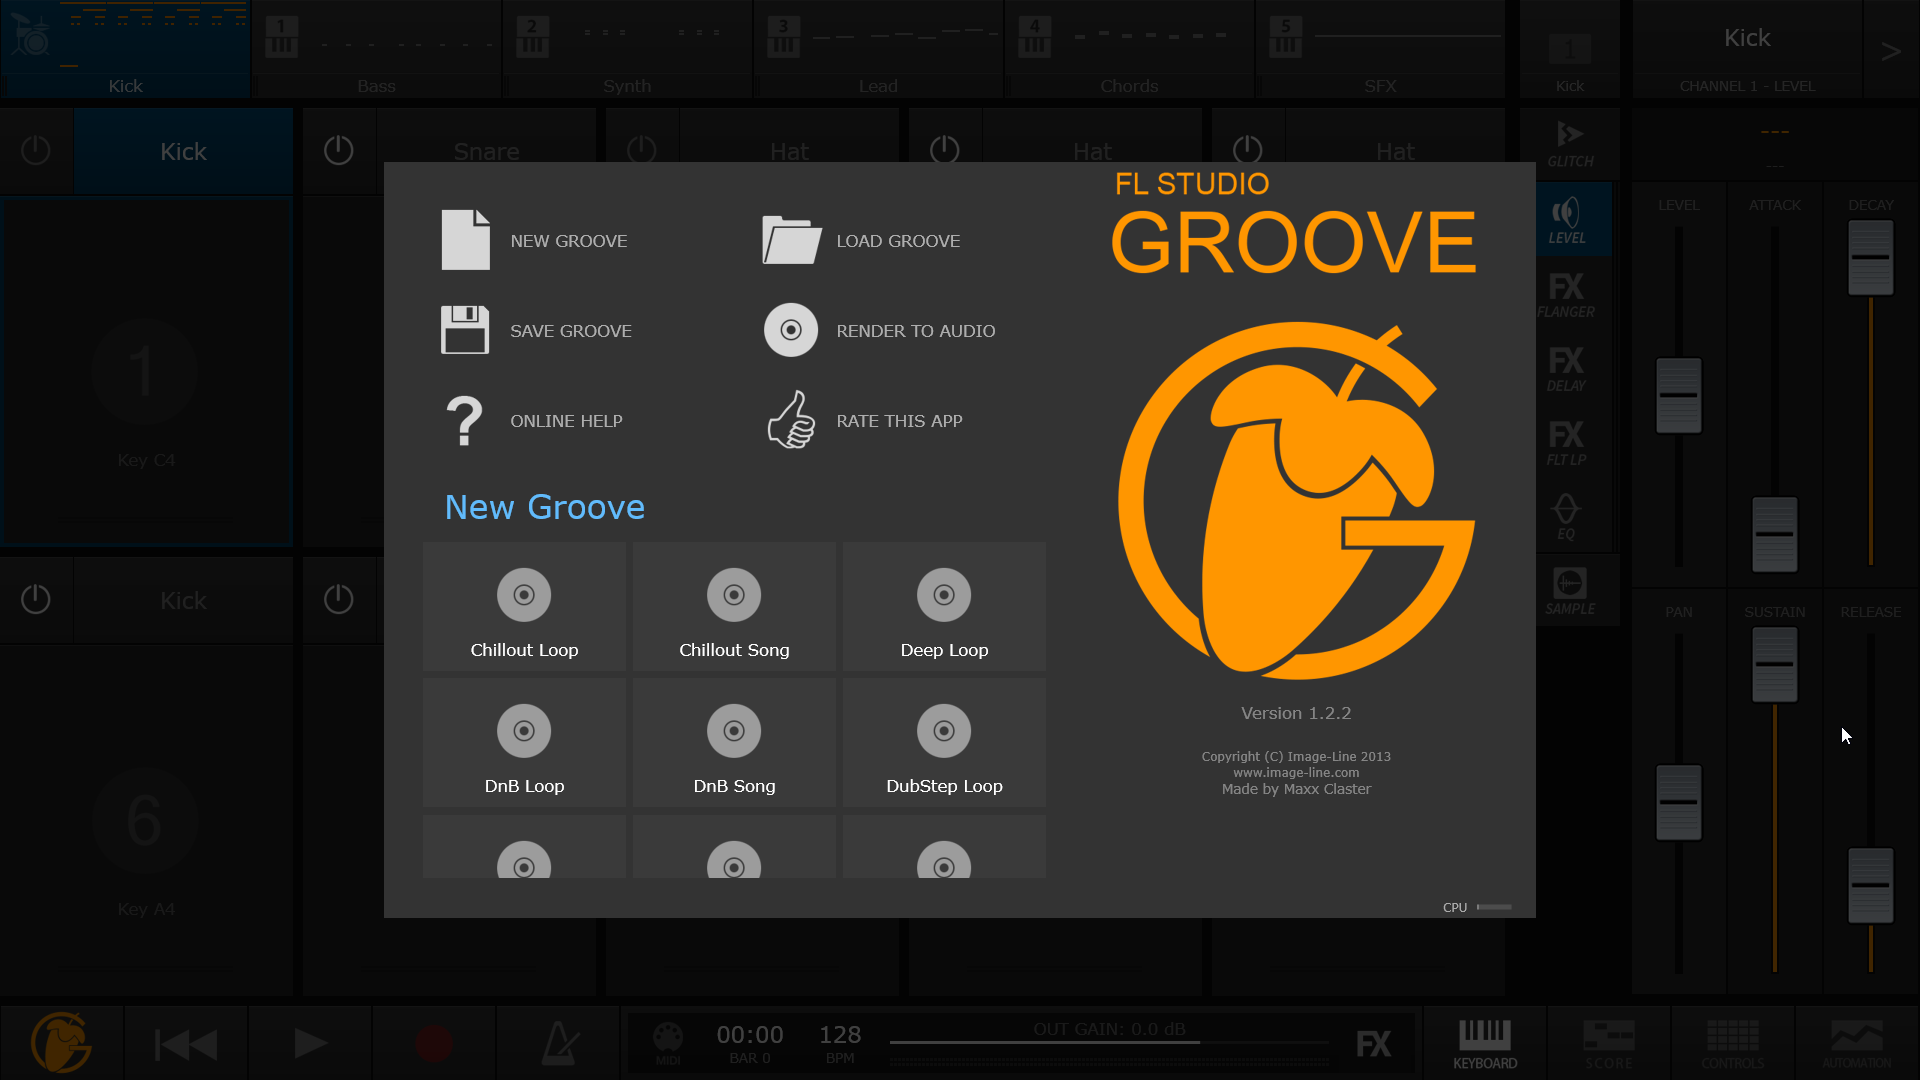Screen dimensions: 1920x1080
Task: Click drum pad 6 Key A4
Action: (146, 820)
